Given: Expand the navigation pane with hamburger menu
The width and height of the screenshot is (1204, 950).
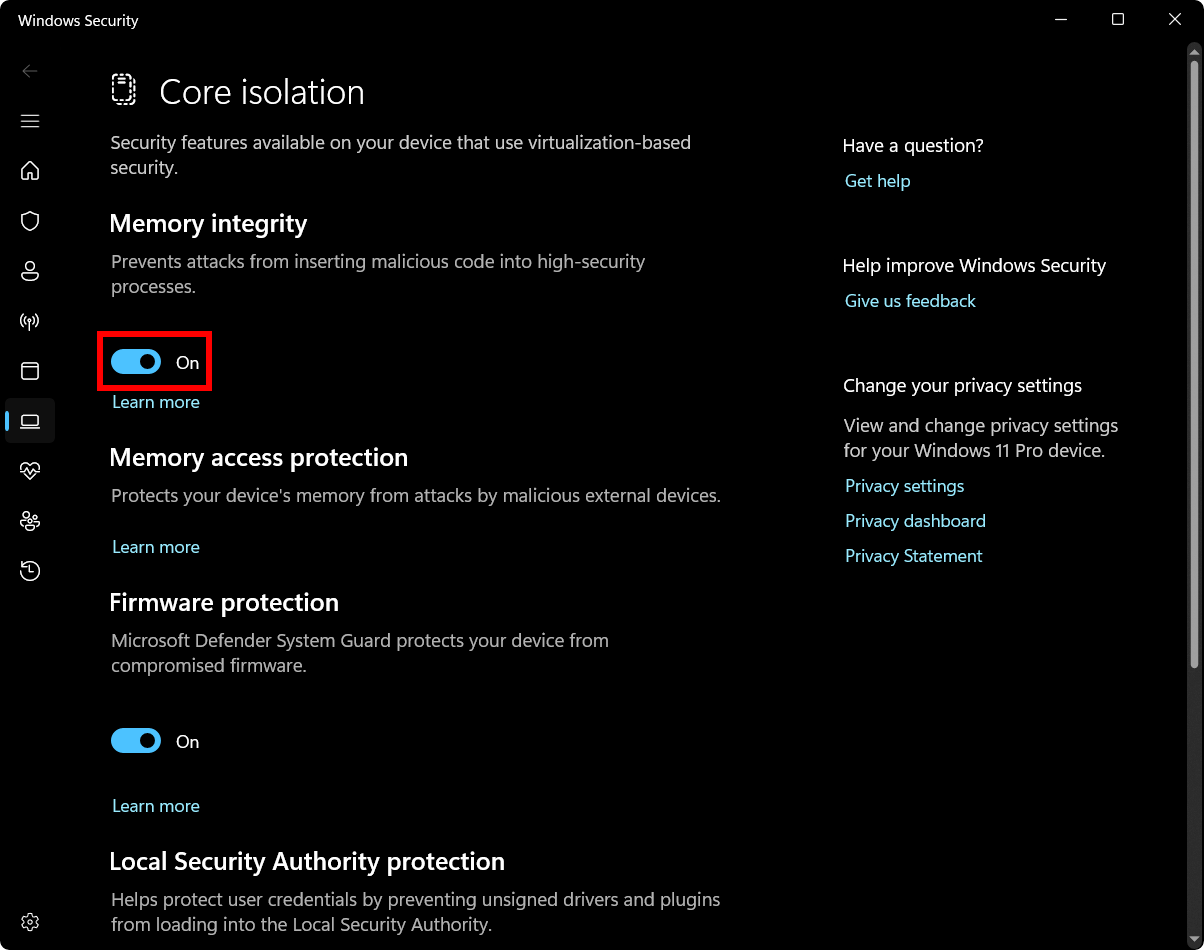Looking at the screenshot, I should click(30, 120).
